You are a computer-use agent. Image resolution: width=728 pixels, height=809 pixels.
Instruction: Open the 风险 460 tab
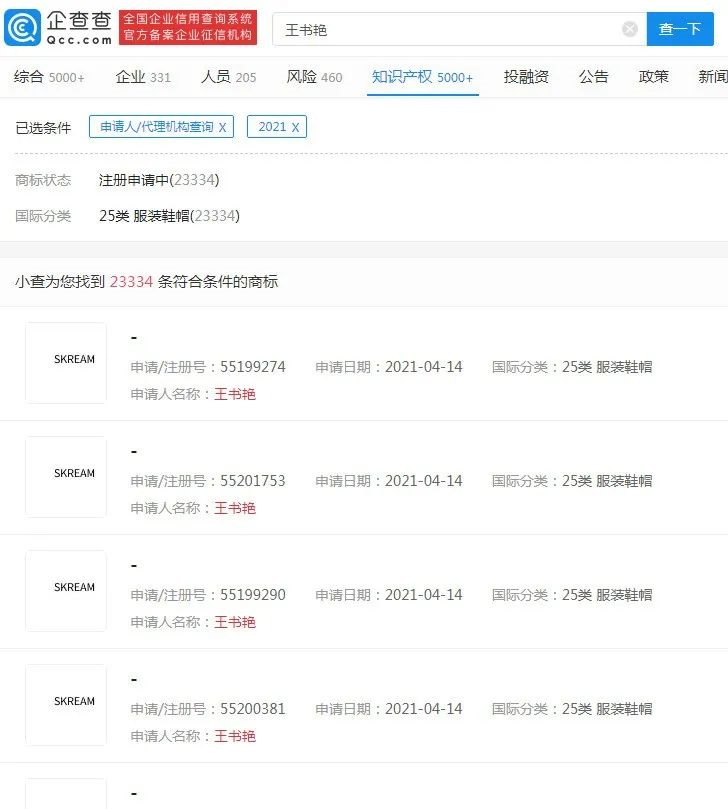(x=314, y=77)
